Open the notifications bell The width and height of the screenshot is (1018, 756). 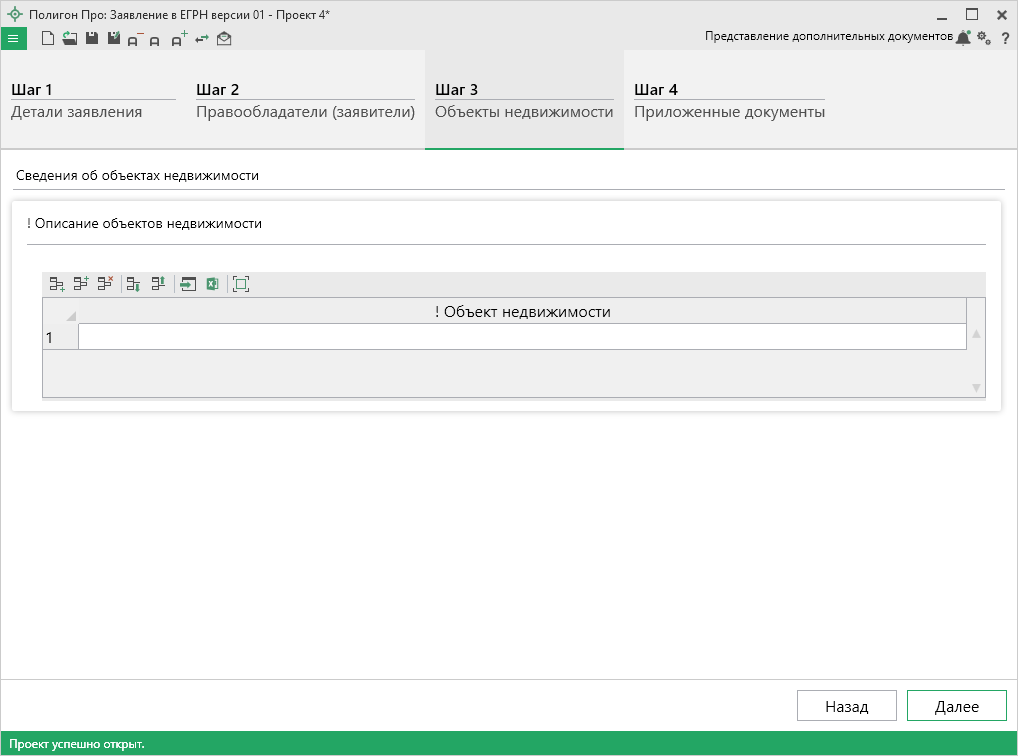pyautogui.click(x=963, y=38)
